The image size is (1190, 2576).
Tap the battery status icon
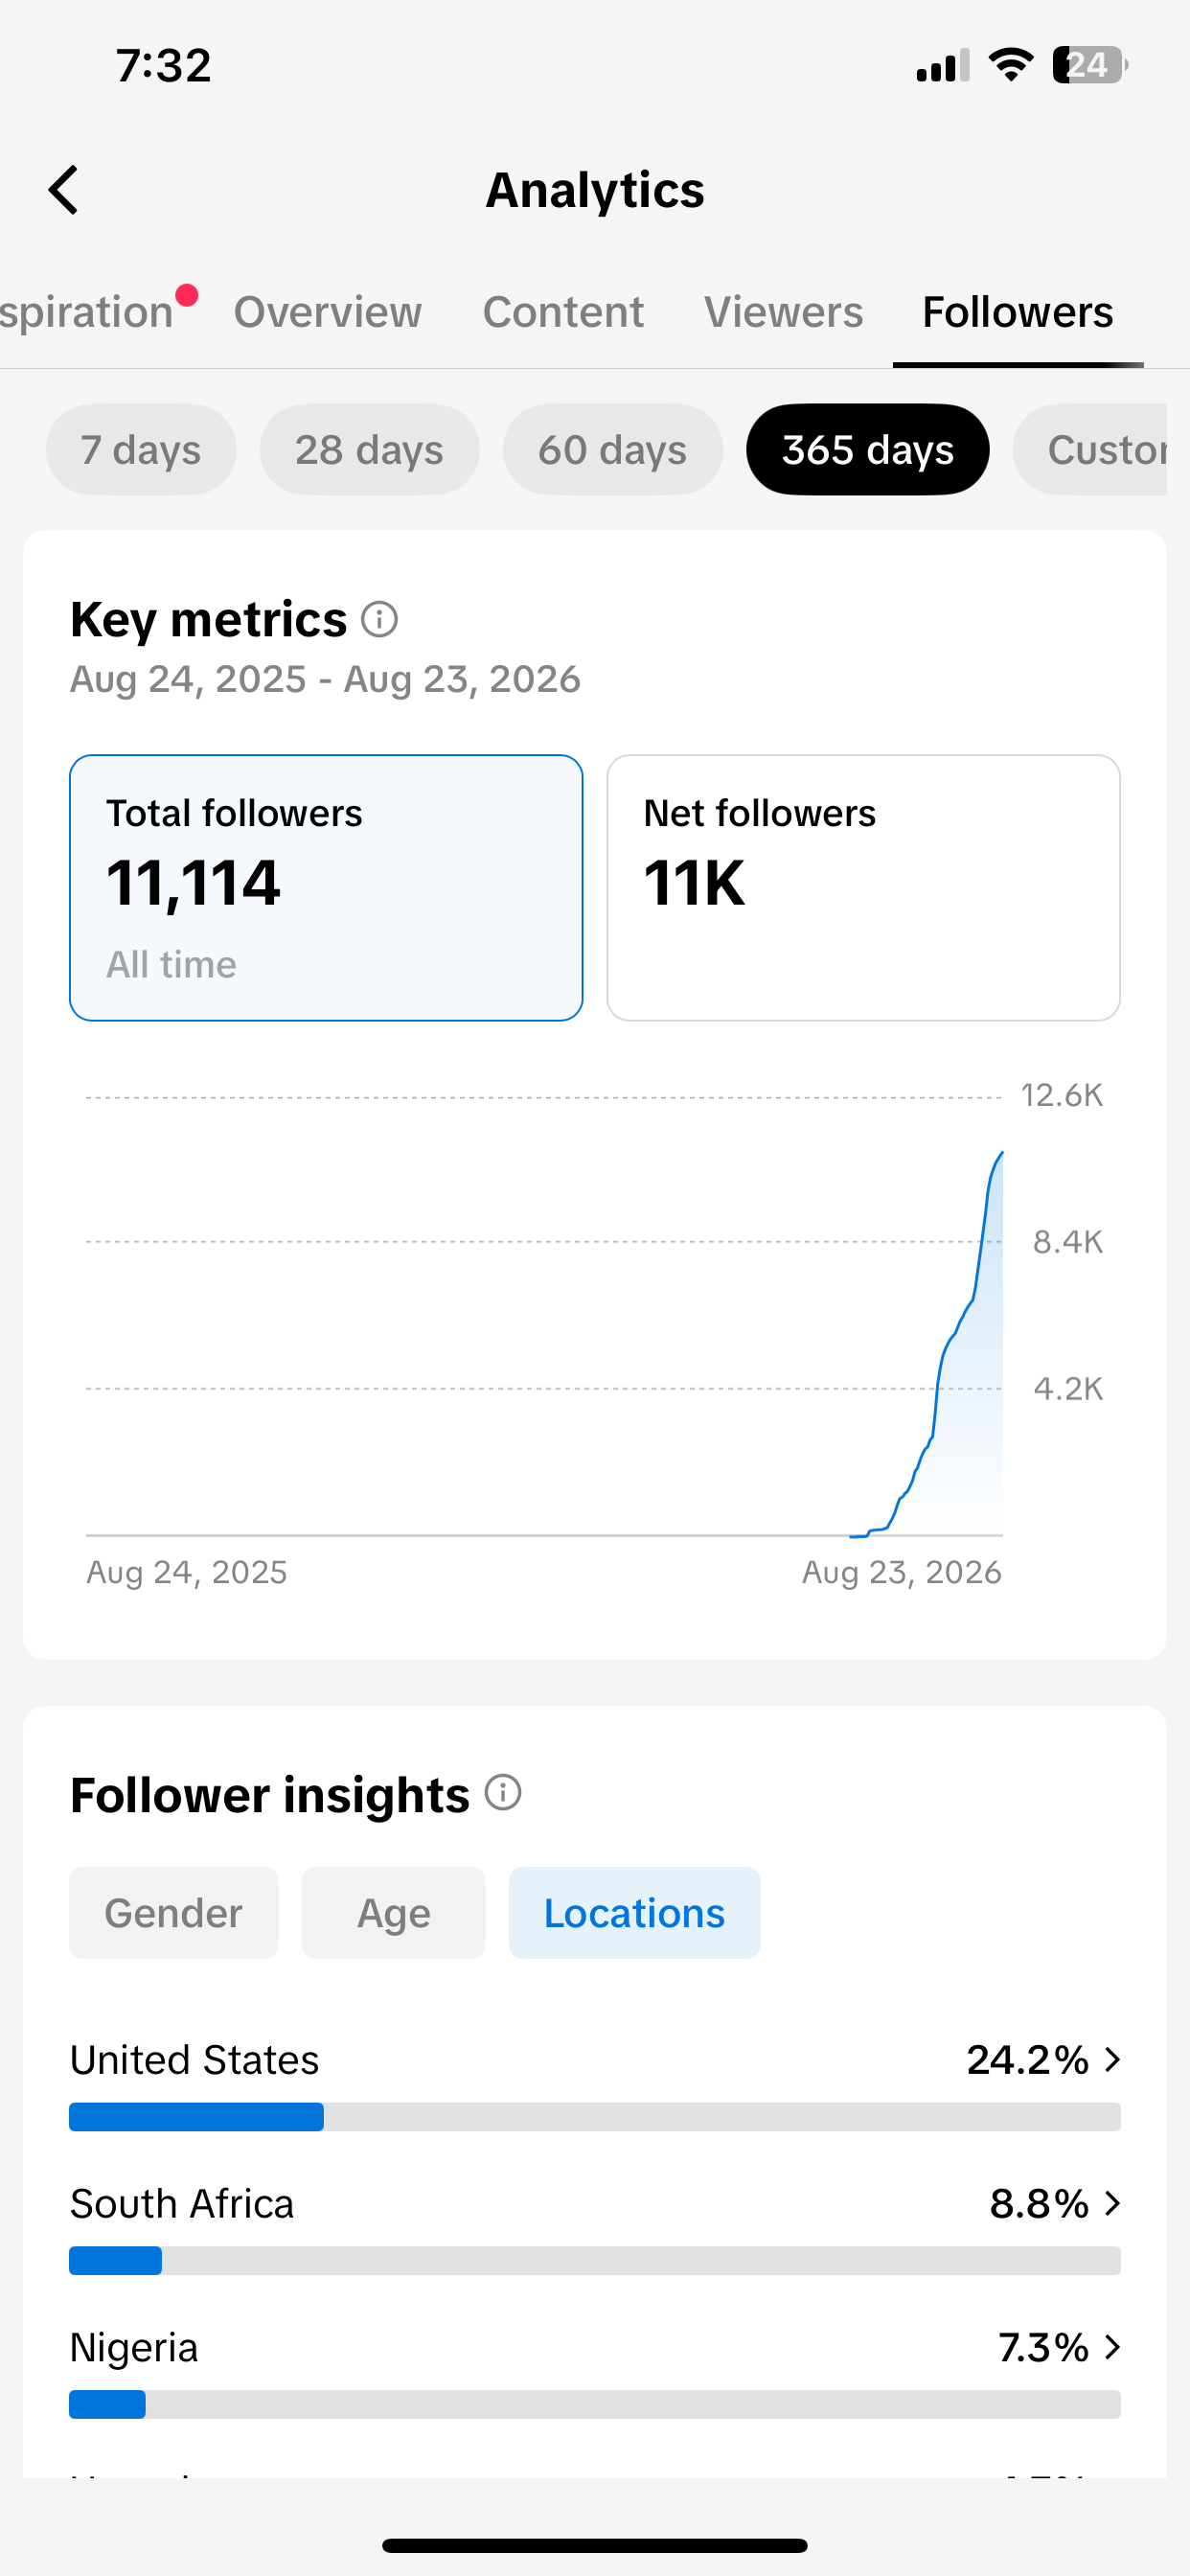coord(1090,65)
